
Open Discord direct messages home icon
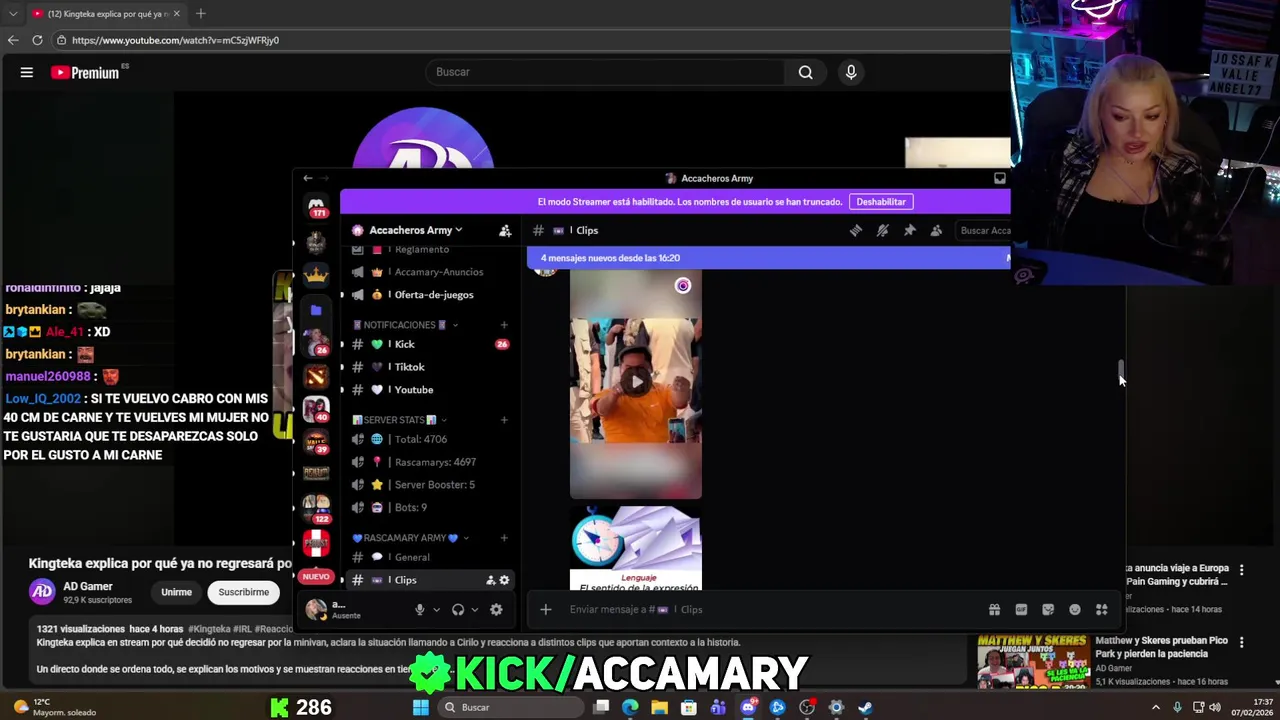[x=317, y=206]
